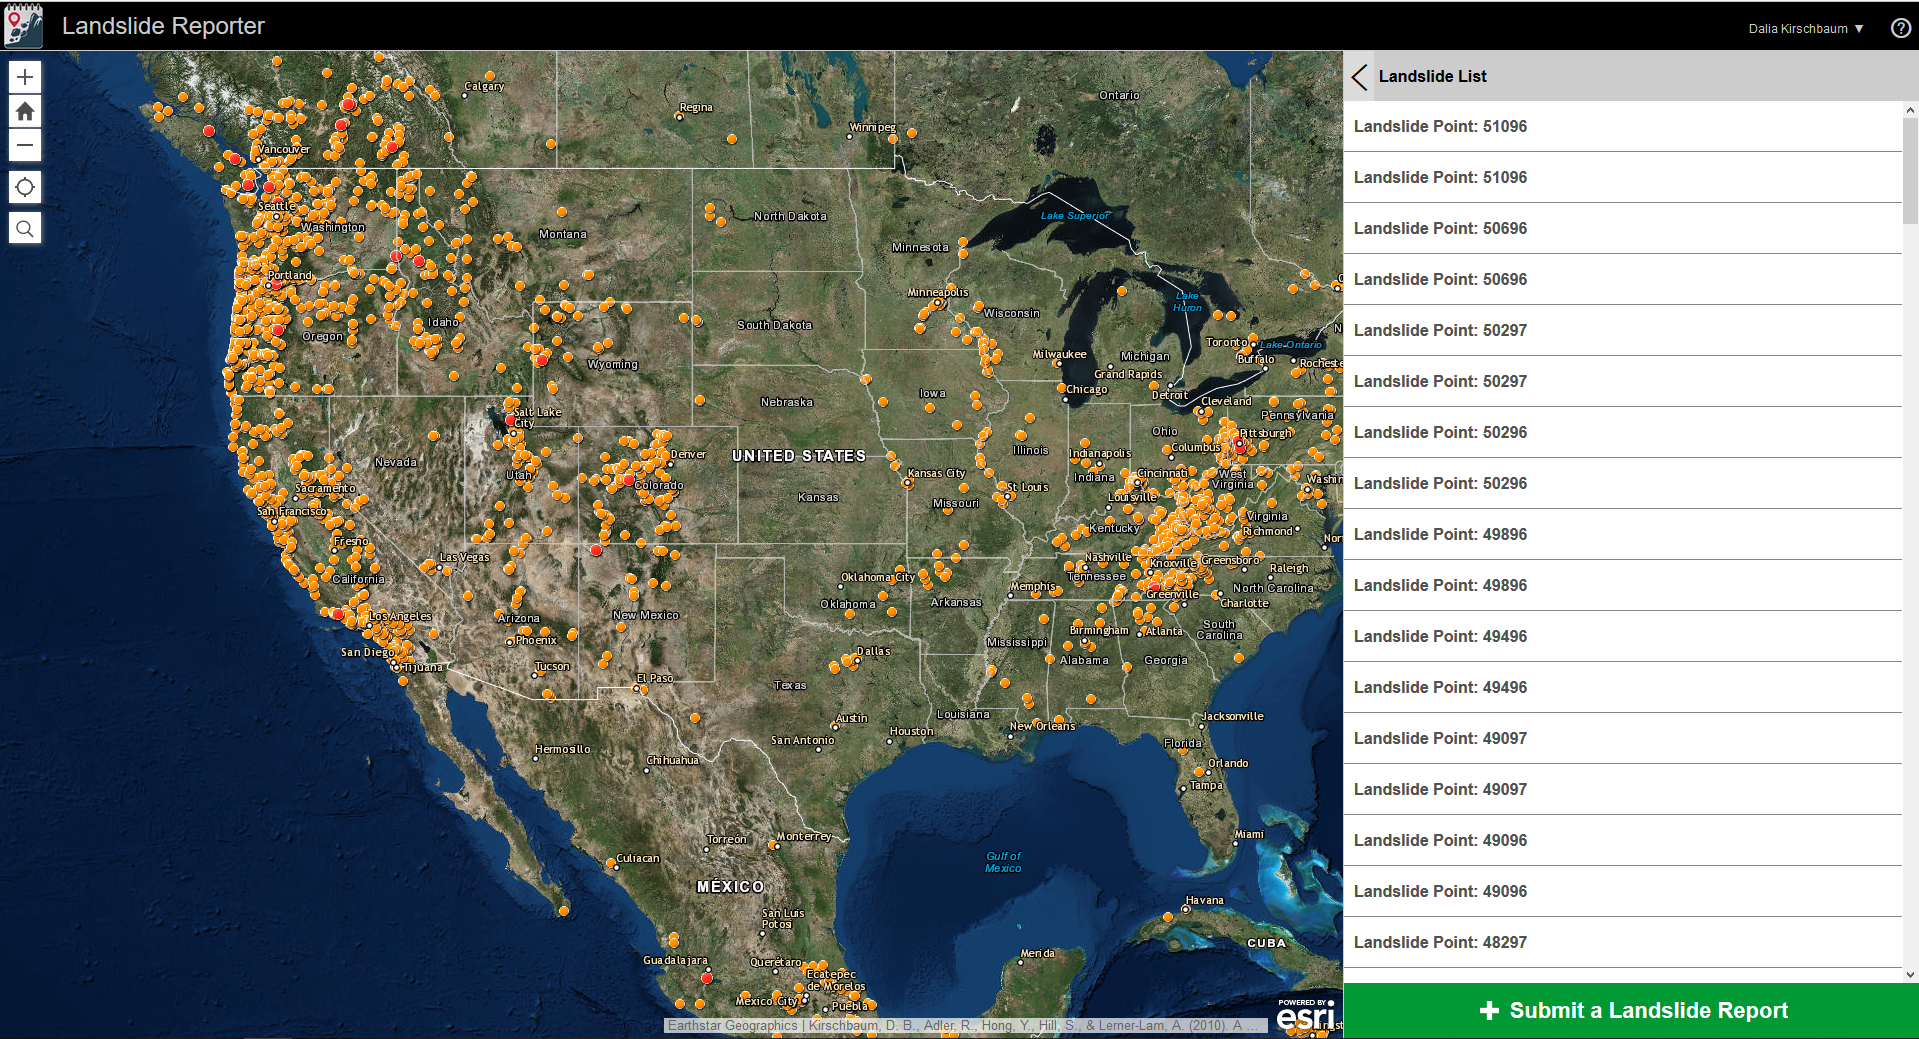Click the Esri logo on map
Screen dimensions: 1919x1039
[x=1305, y=1015]
